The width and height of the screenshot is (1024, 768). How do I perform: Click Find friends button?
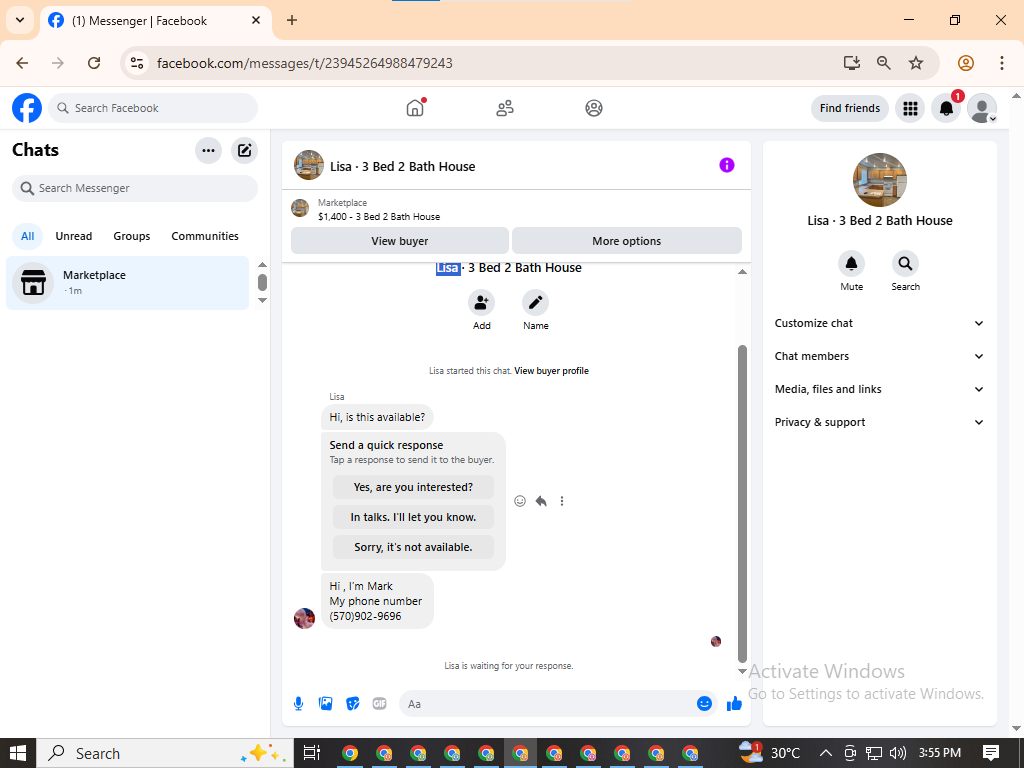click(x=850, y=108)
